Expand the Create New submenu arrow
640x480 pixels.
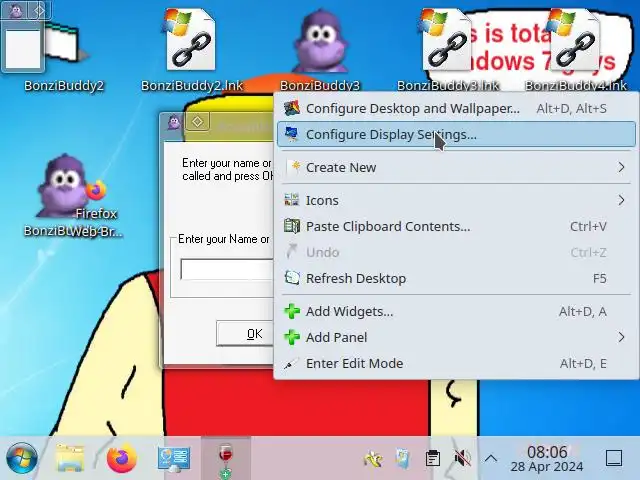point(621,167)
